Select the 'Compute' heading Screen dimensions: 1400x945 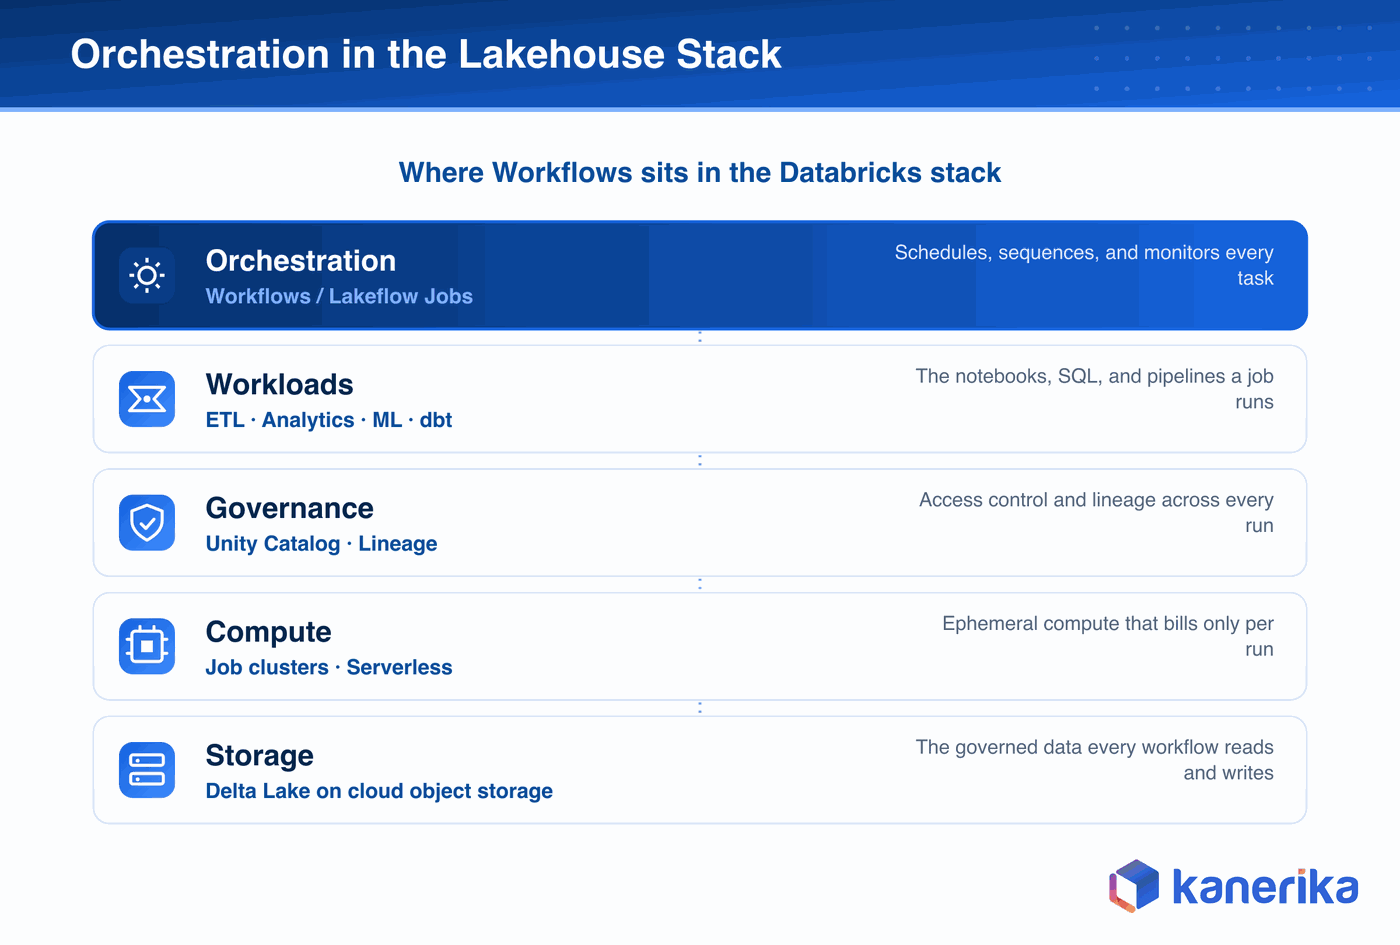(x=269, y=632)
